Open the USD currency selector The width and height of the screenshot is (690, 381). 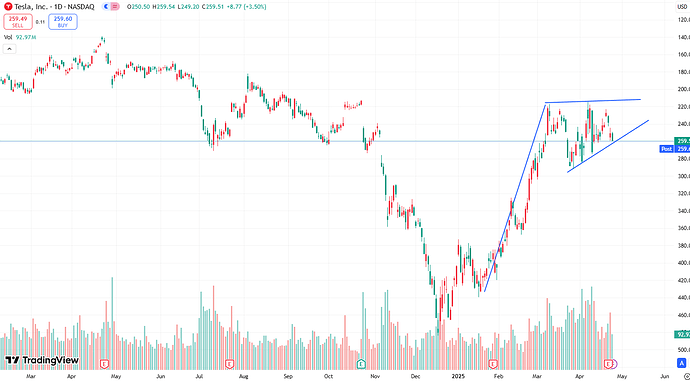pos(682,7)
